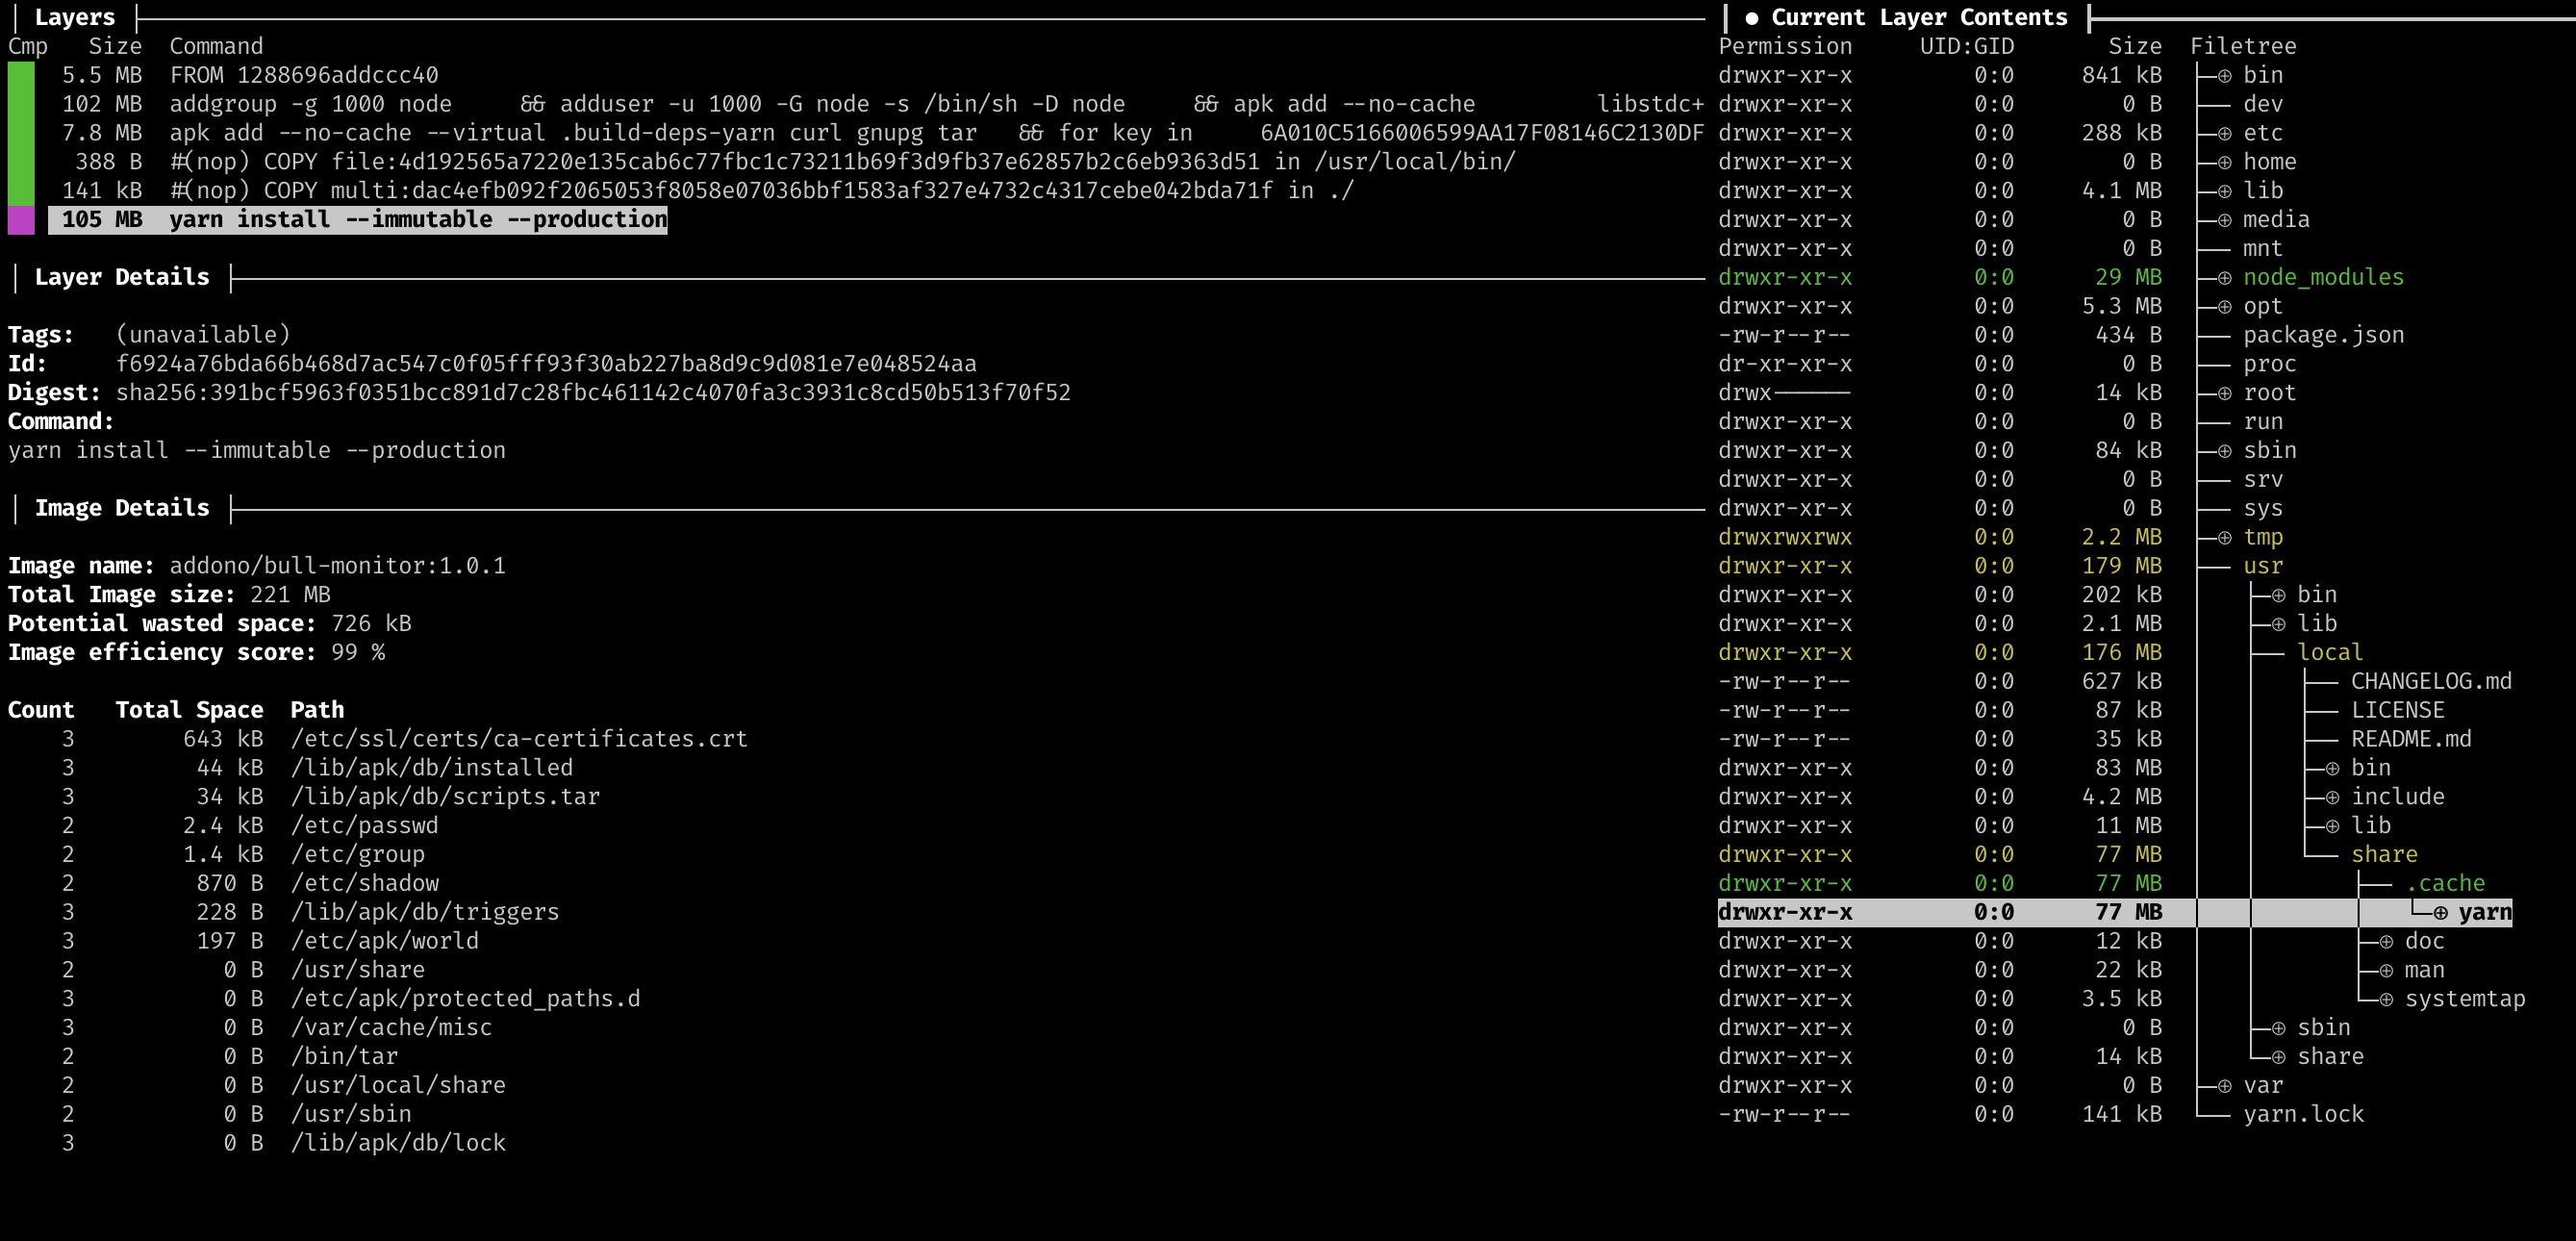
Task: Select the proc folder entry
Action: point(2269,364)
